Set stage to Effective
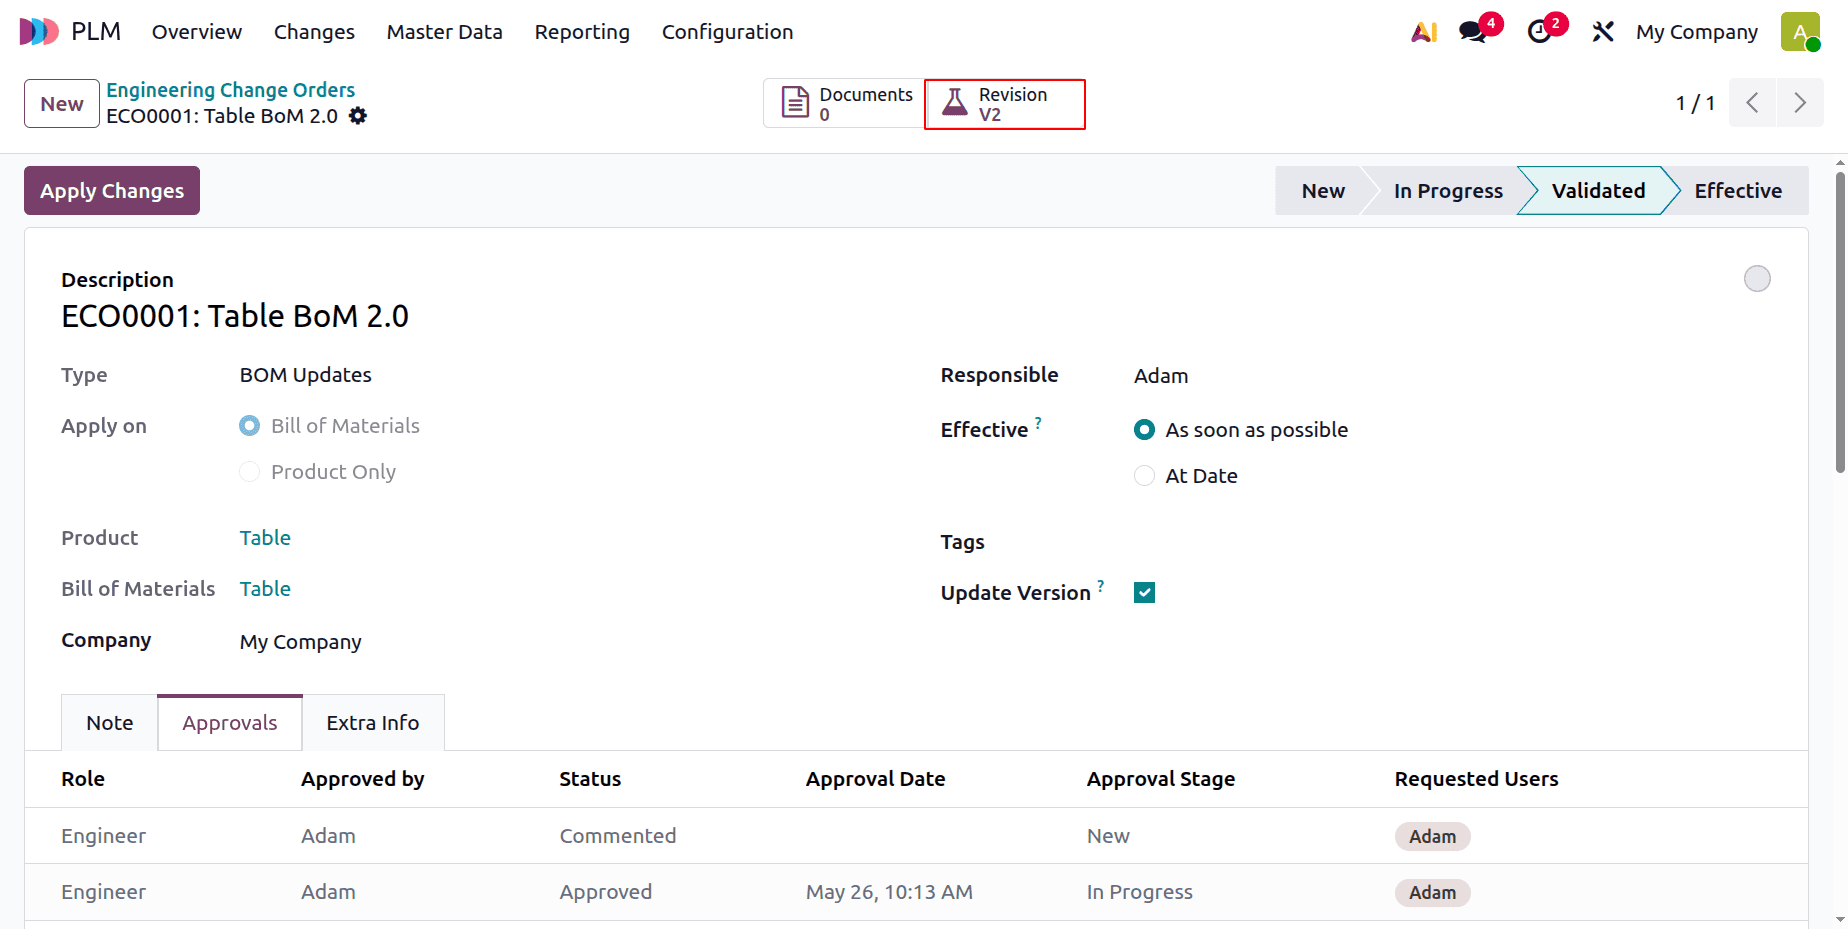Viewport: 1848px width, 929px height. tap(1738, 191)
